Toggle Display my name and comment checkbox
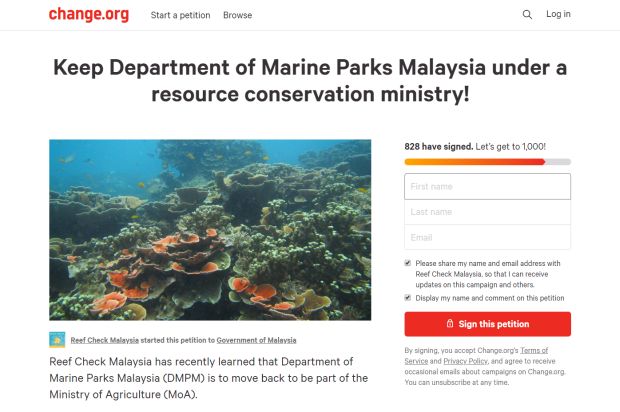 pyautogui.click(x=408, y=297)
